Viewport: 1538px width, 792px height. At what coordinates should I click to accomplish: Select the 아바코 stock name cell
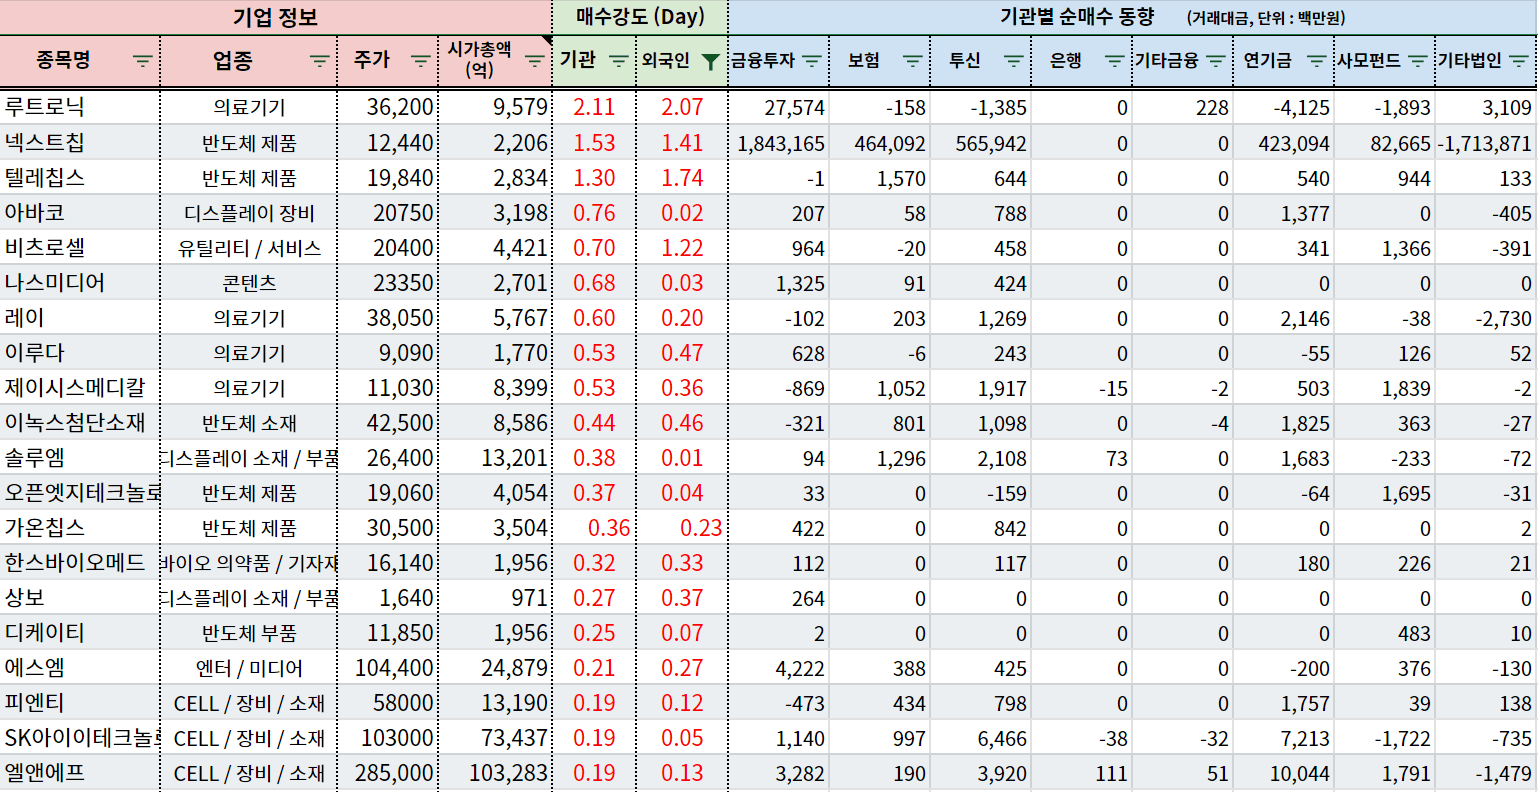pos(80,212)
